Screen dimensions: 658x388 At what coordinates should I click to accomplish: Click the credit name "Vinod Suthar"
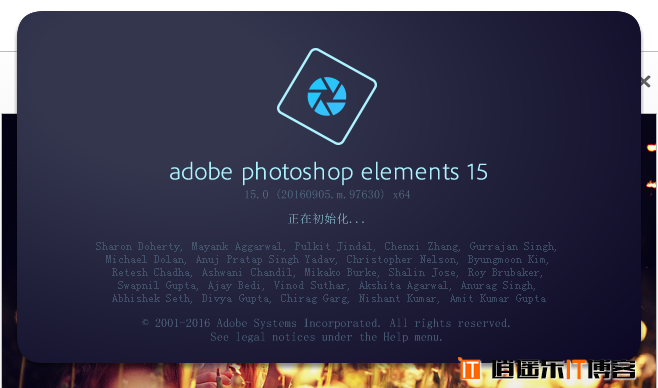pyautogui.click(x=310, y=286)
